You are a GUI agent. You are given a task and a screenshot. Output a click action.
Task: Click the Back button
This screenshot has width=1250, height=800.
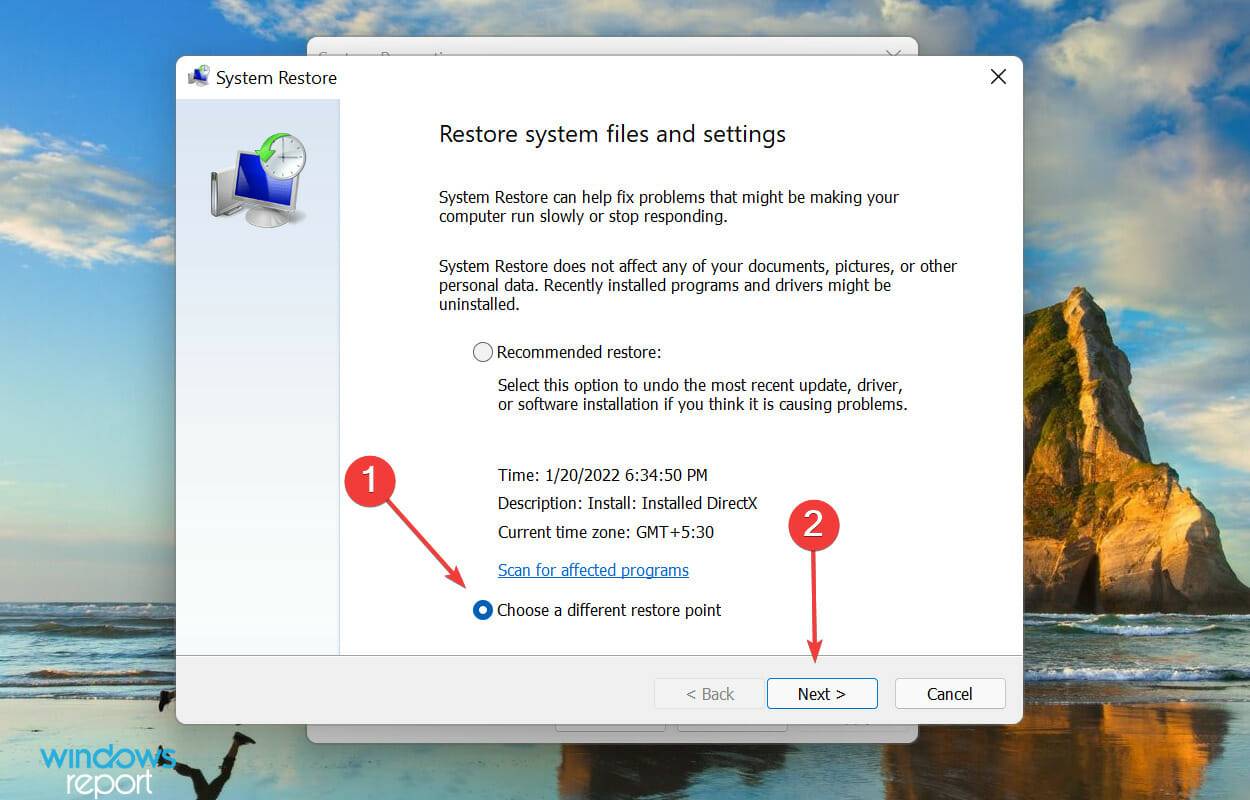(x=709, y=693)
